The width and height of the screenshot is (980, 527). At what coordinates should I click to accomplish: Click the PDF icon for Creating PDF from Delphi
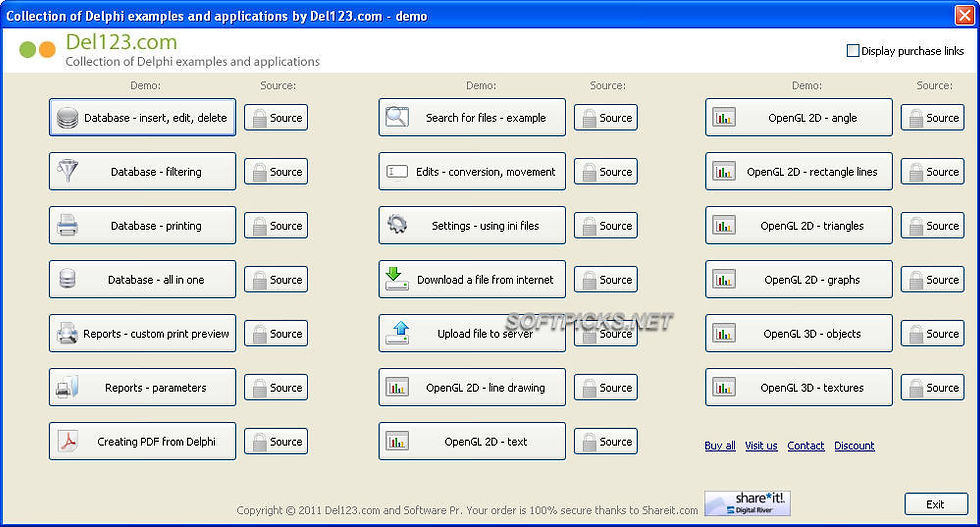click(x=68, y=441)
